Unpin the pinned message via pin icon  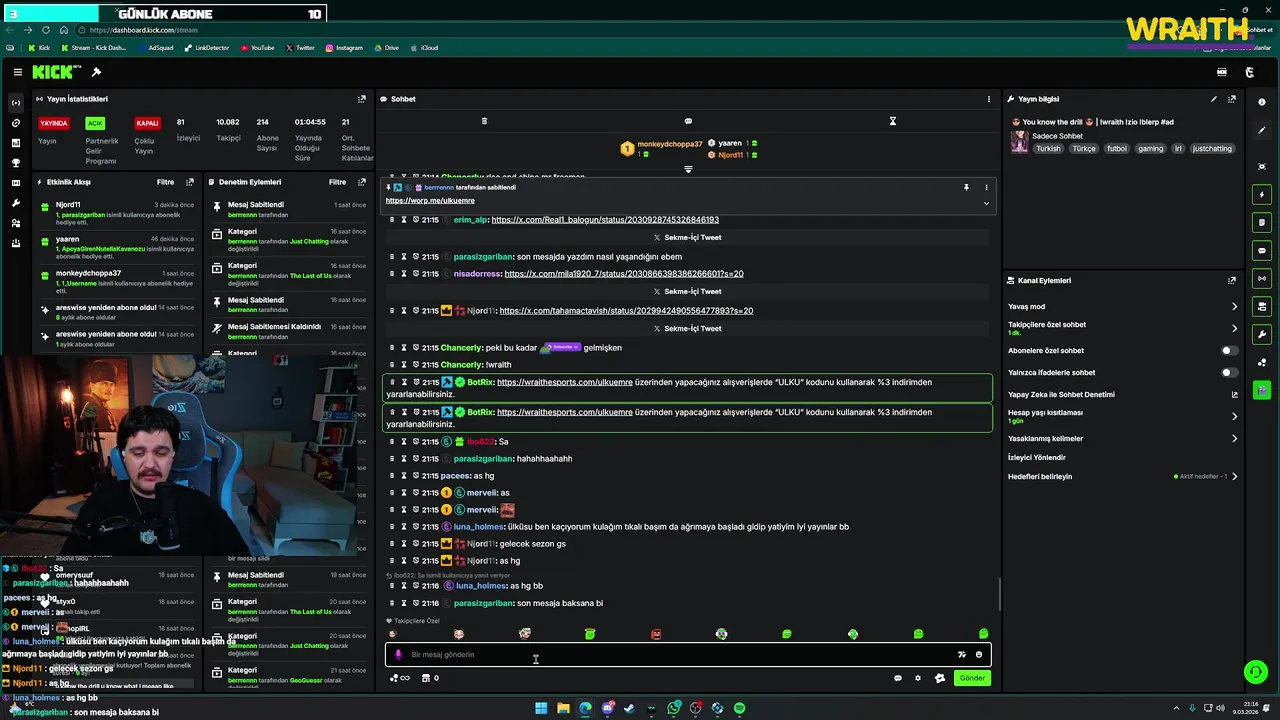[x=966, y=187]
